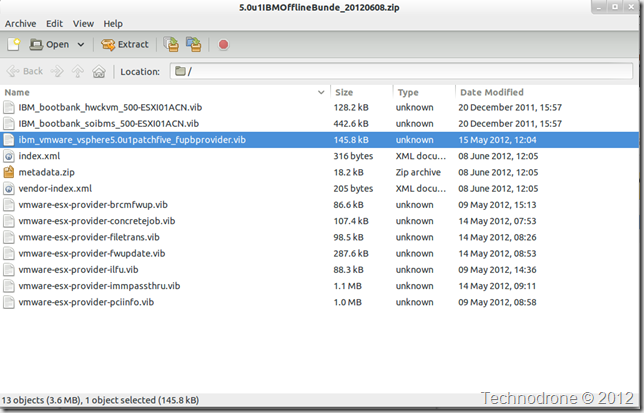Select the metadata.zip file name
Screen dimensions: 644x413
point(46,172)
